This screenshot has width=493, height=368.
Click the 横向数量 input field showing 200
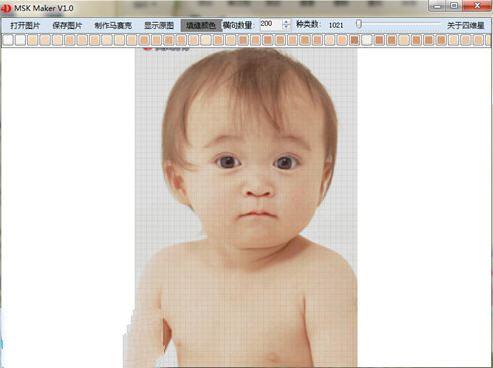[x=271, y=24]
